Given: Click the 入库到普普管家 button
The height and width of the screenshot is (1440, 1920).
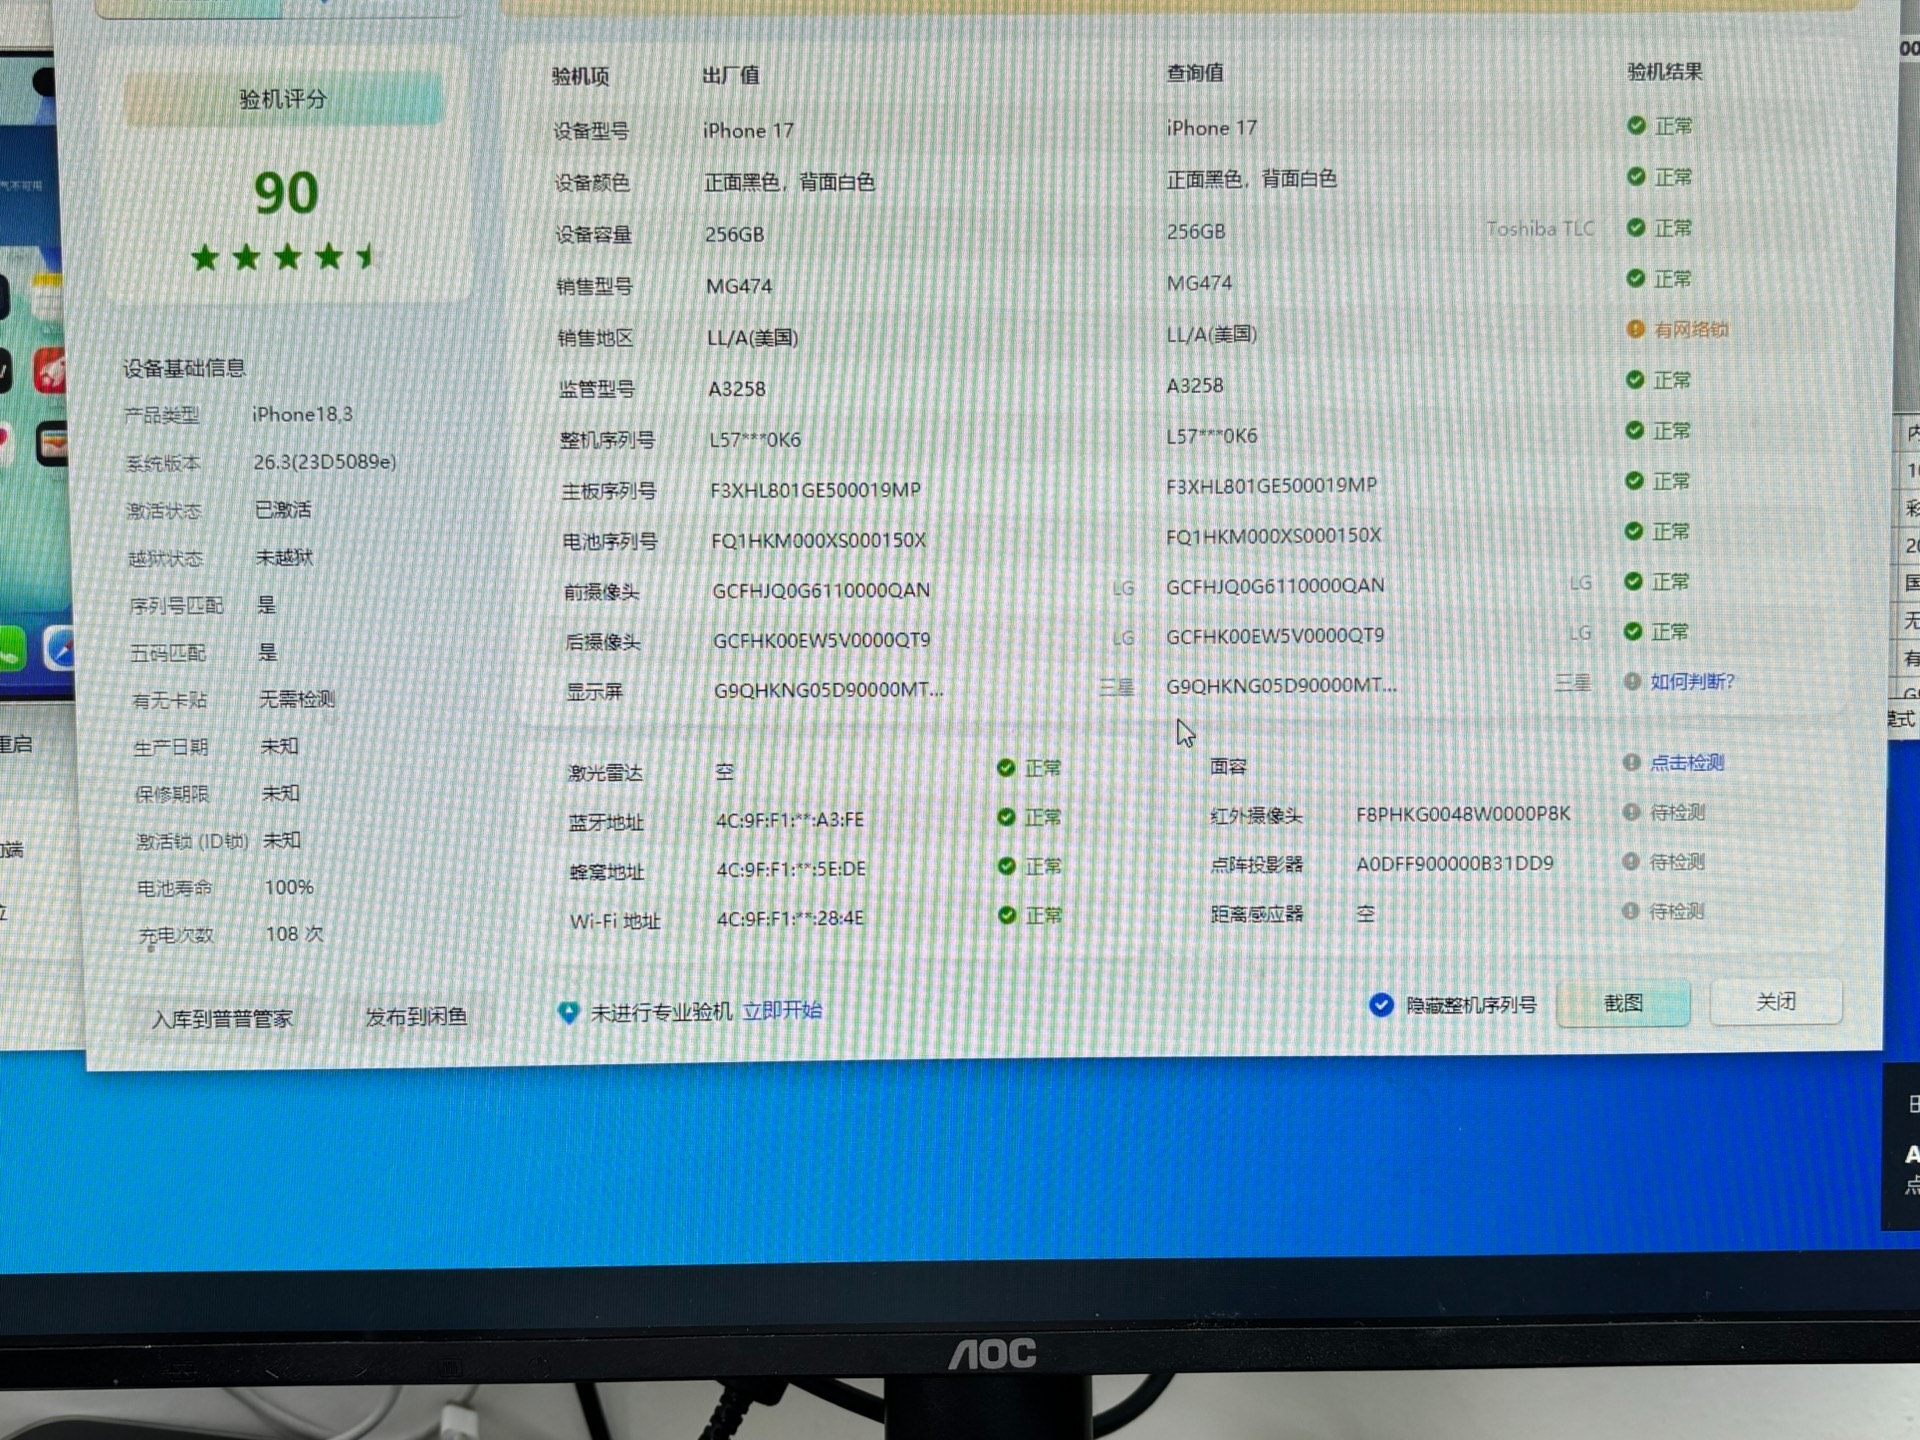Looking at the screenshot, I should pos(222,1019).
